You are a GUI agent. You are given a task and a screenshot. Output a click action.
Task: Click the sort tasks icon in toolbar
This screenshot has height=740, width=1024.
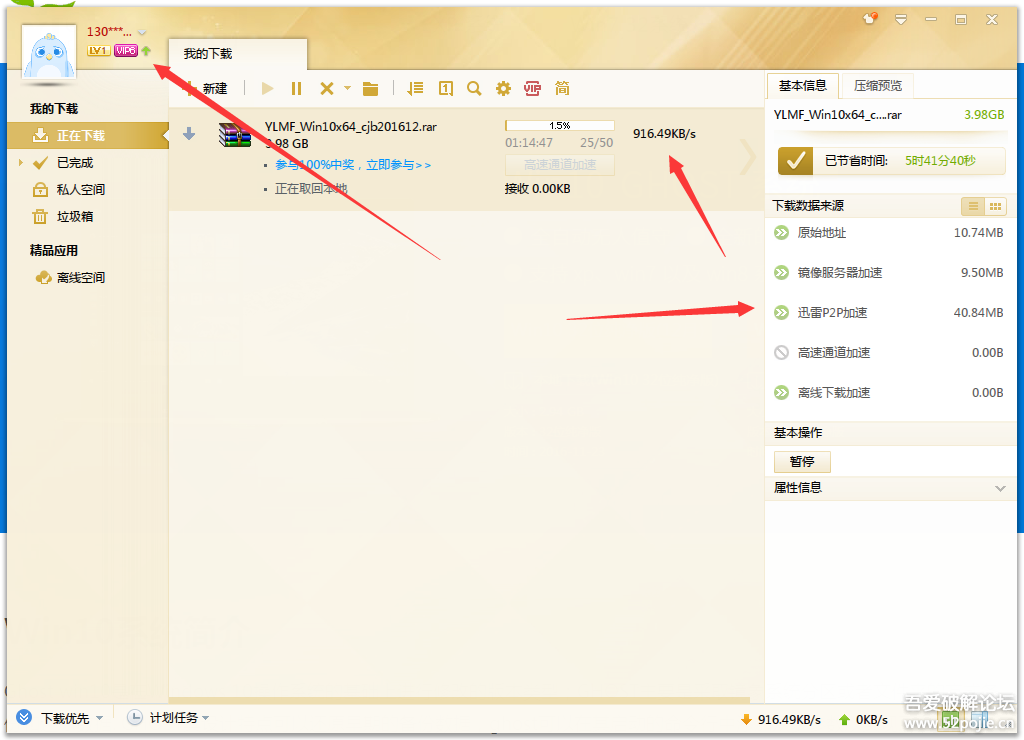click(x=416, y=88)
